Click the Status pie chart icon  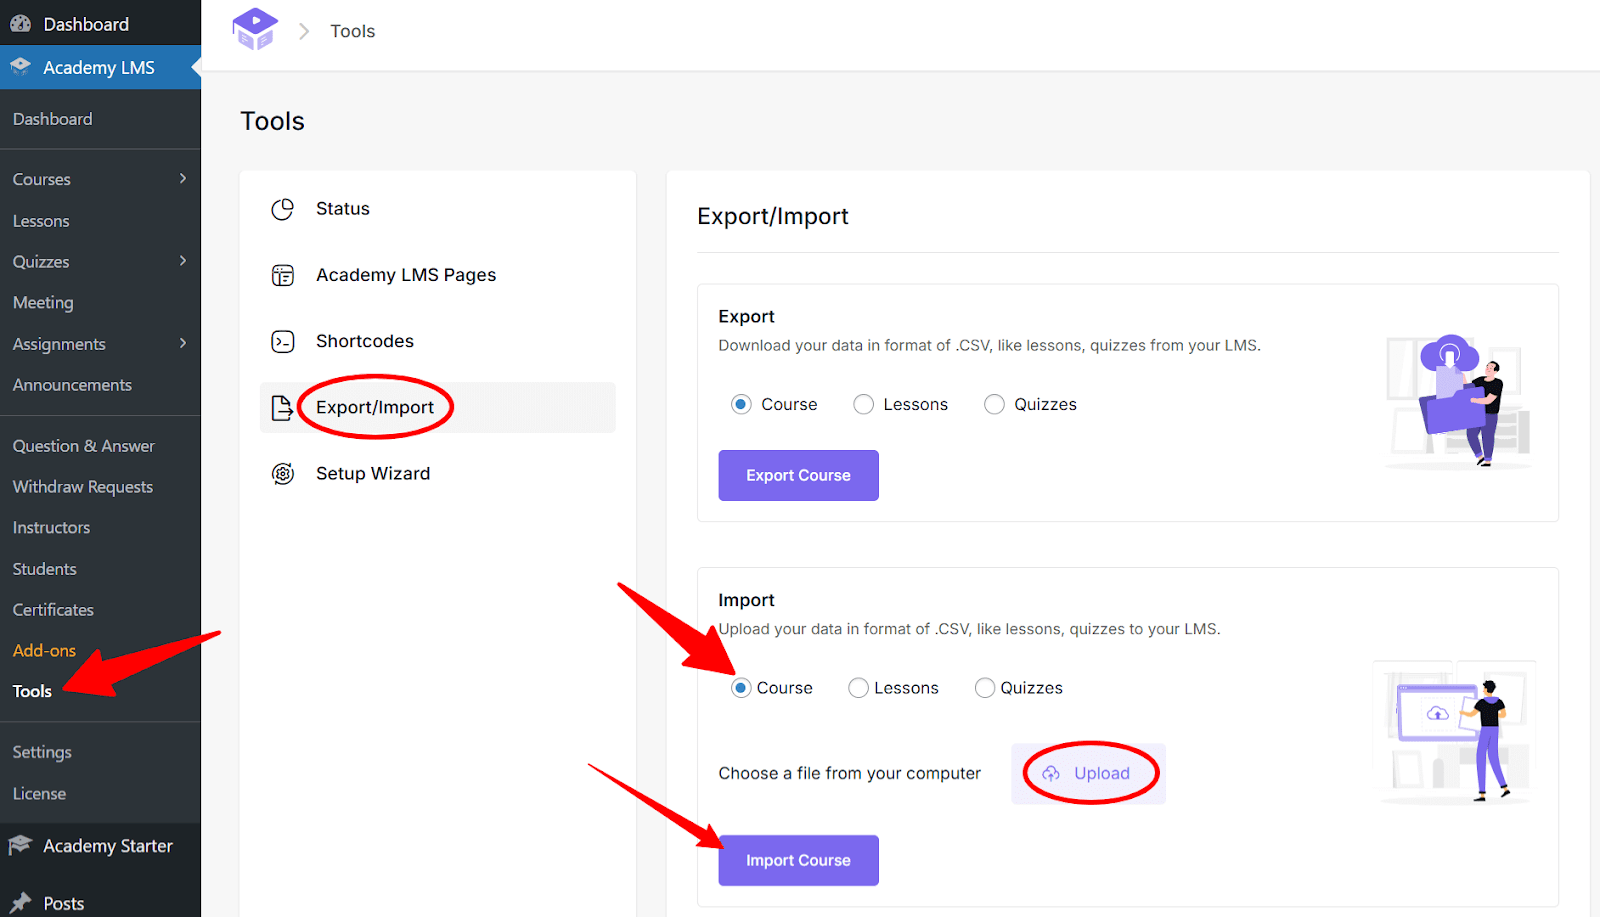(283, 208)
